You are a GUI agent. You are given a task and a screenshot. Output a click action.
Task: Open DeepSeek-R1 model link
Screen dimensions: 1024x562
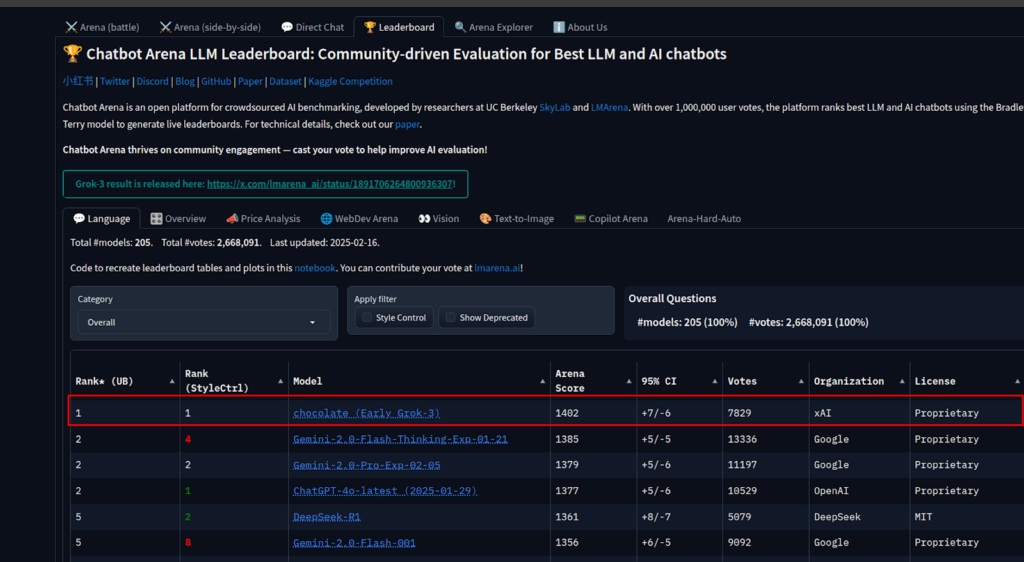327,517
